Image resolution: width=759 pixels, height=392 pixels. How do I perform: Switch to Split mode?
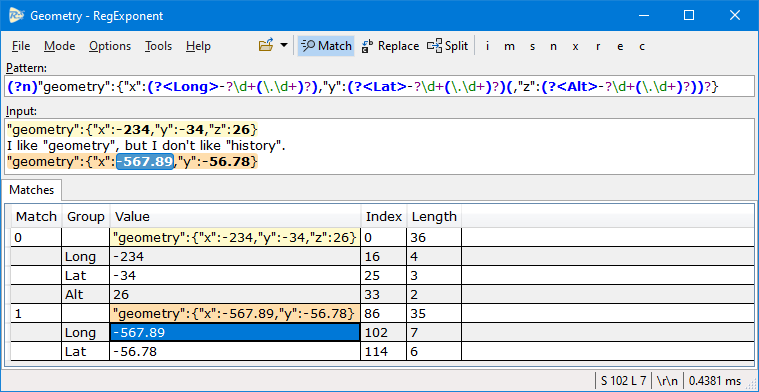click(447, 46)
